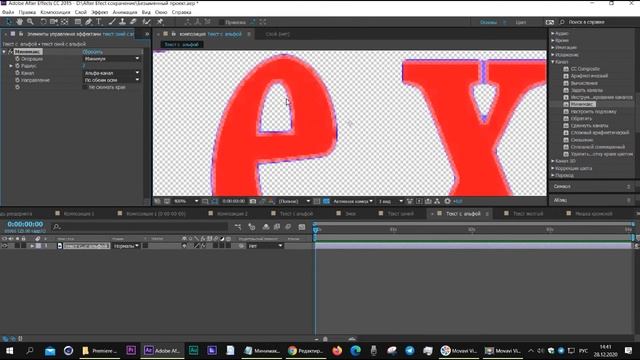Select the Rectangle shape tool
Screen dimensions: 640x360
[78, 22]
